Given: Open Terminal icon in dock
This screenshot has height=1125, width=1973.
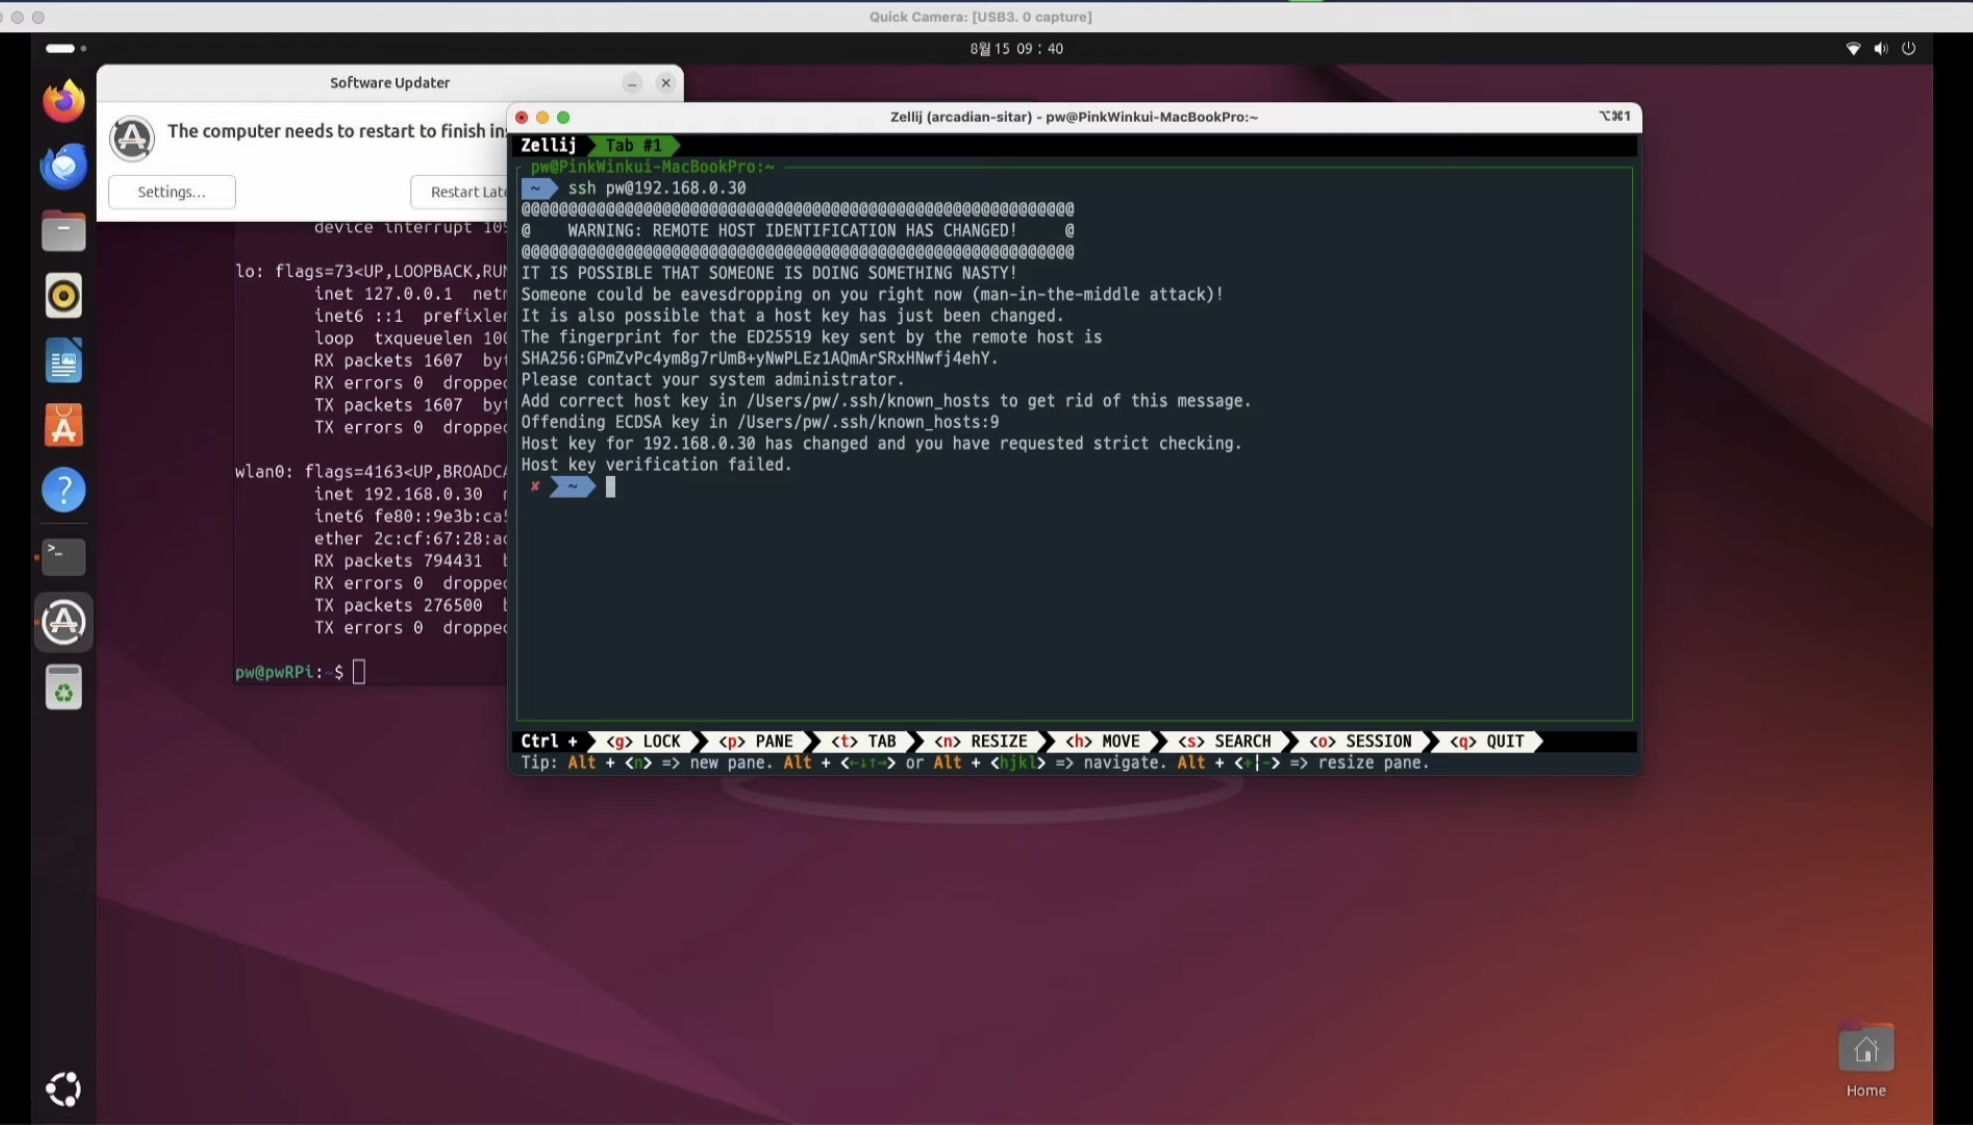Looking at the screenshot, I should pyautogui.click(x=63, y=556).
